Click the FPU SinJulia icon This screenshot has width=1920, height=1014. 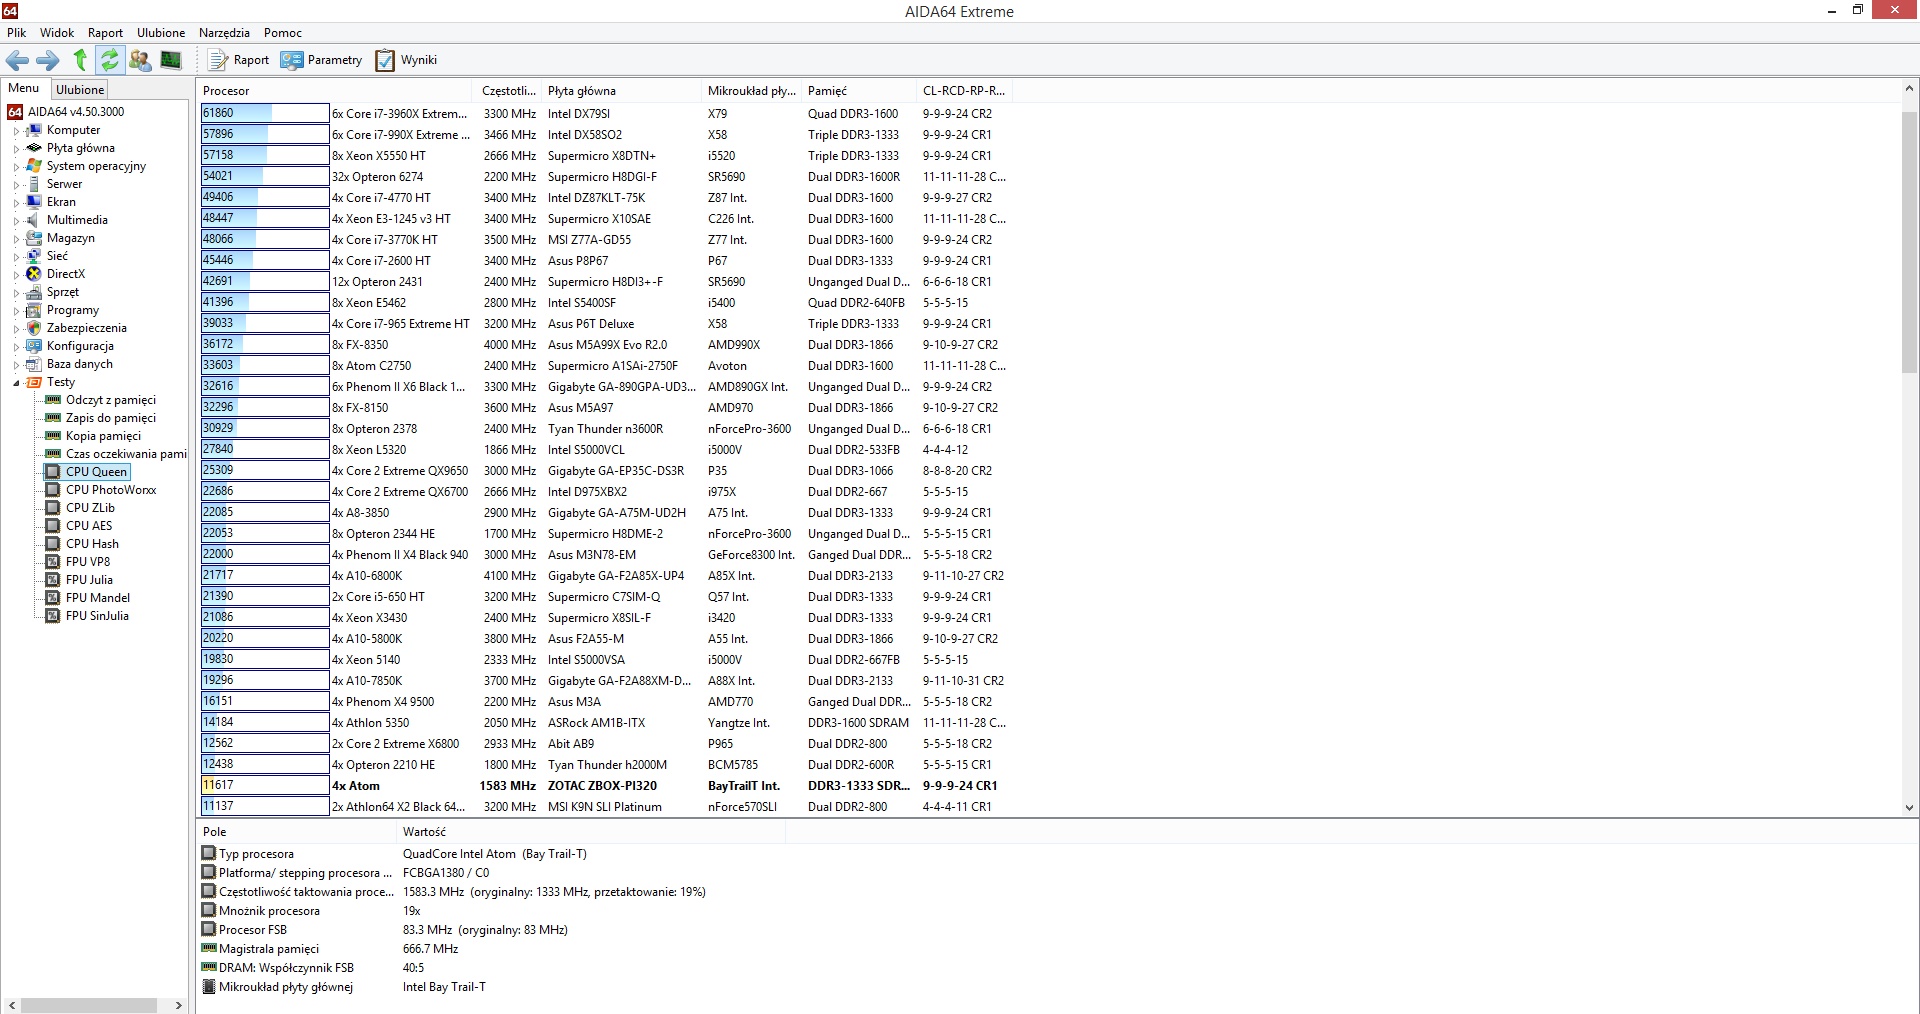(53, 616)
